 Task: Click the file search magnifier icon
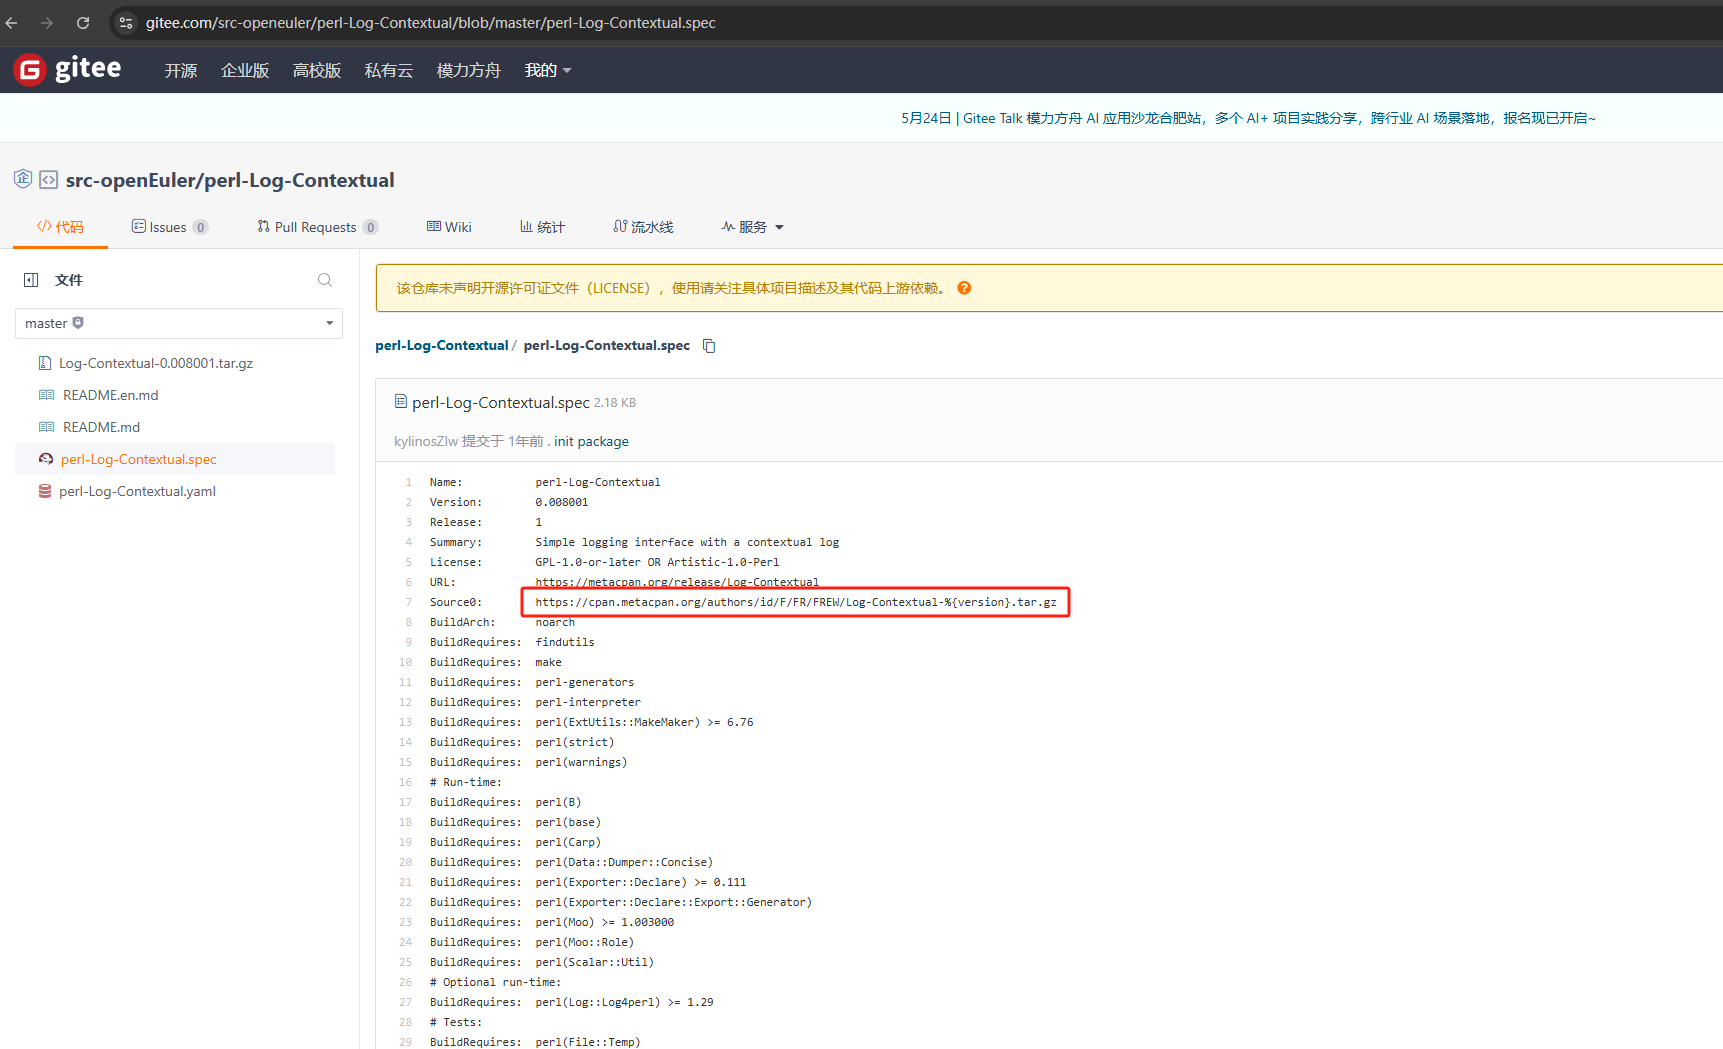click(x=325, y=280)
